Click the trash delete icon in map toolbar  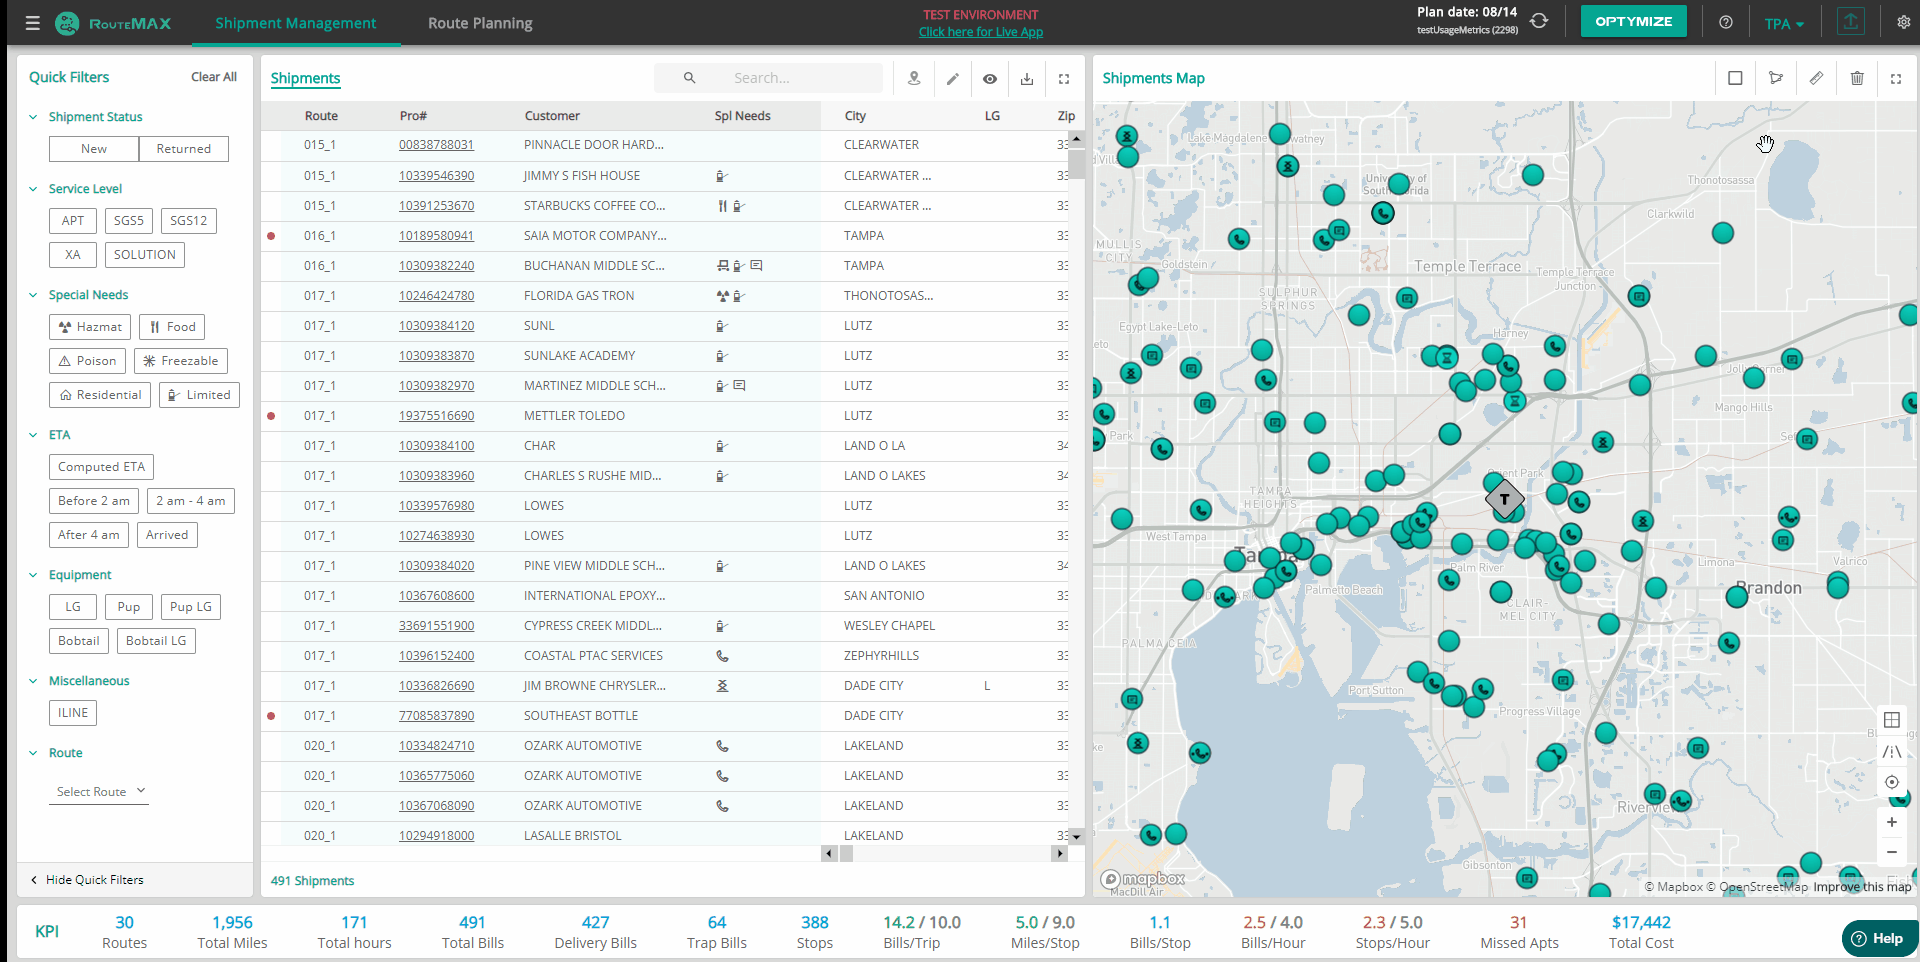pyautogui.click(x=1856, y=78)
